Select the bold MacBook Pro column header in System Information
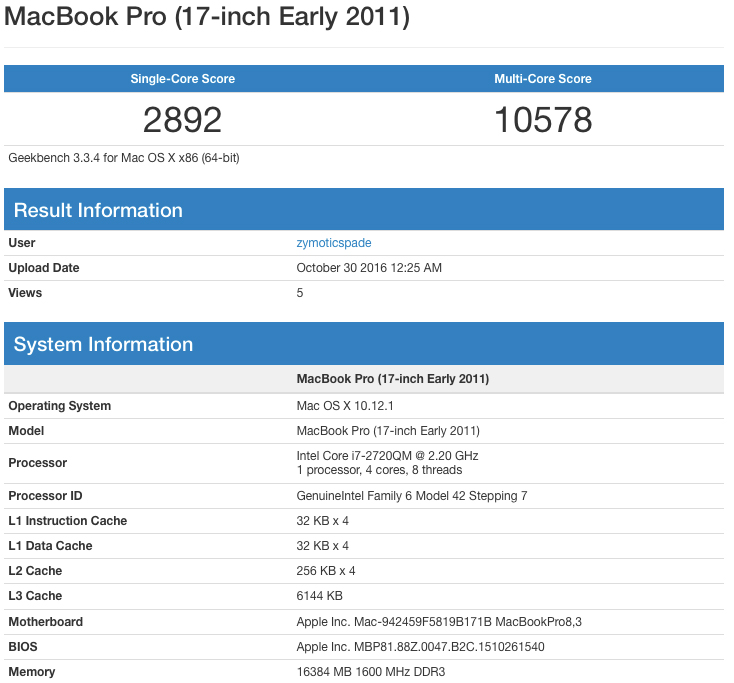The image size is (734, 683). (393, 379)
